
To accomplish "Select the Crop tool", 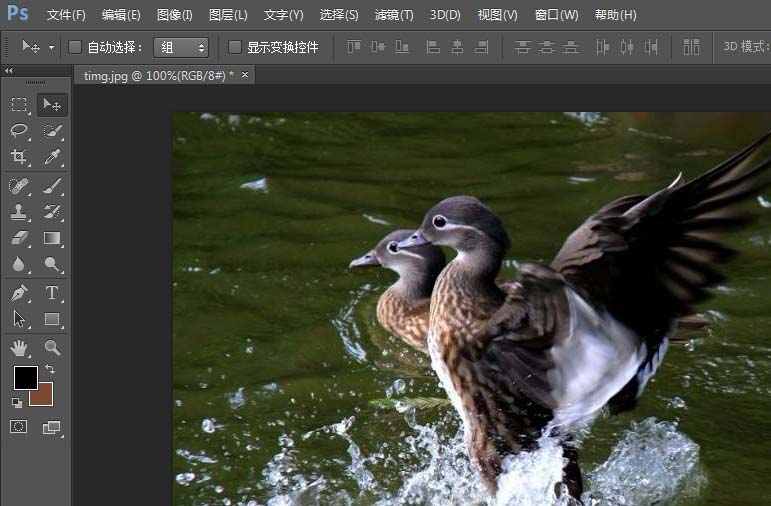I will (x=19, y=157).
